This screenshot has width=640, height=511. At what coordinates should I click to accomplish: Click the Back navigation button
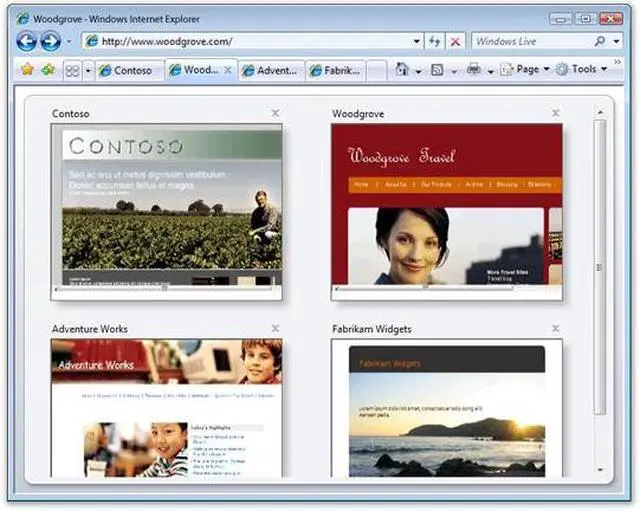(26, 42)
